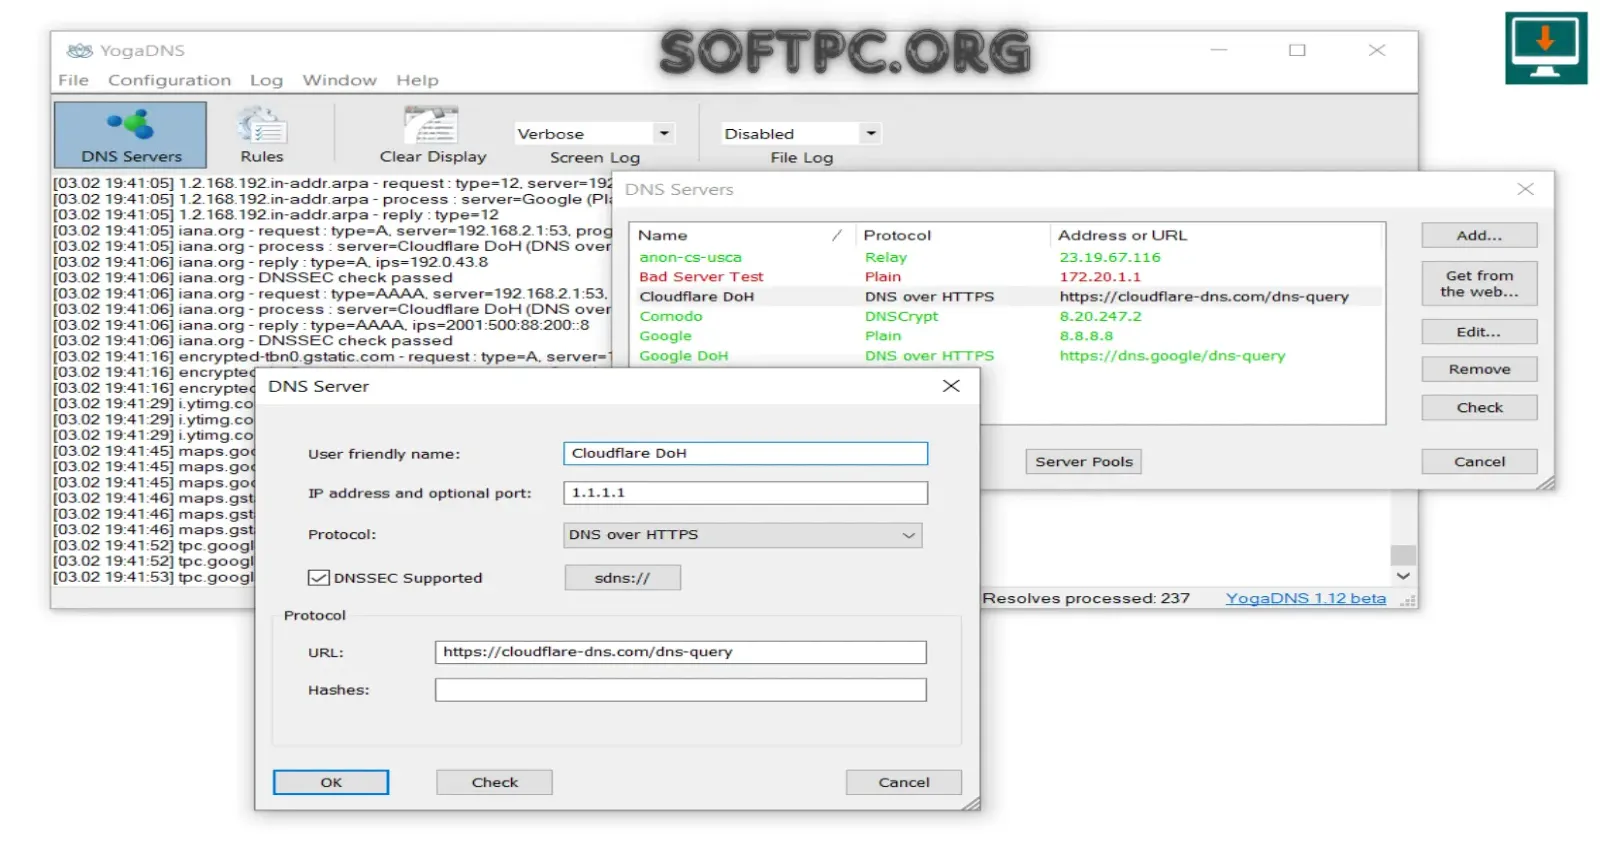Focus the IP address and optional port field
Screen dimensions: 1600x858
coord(746,493)
